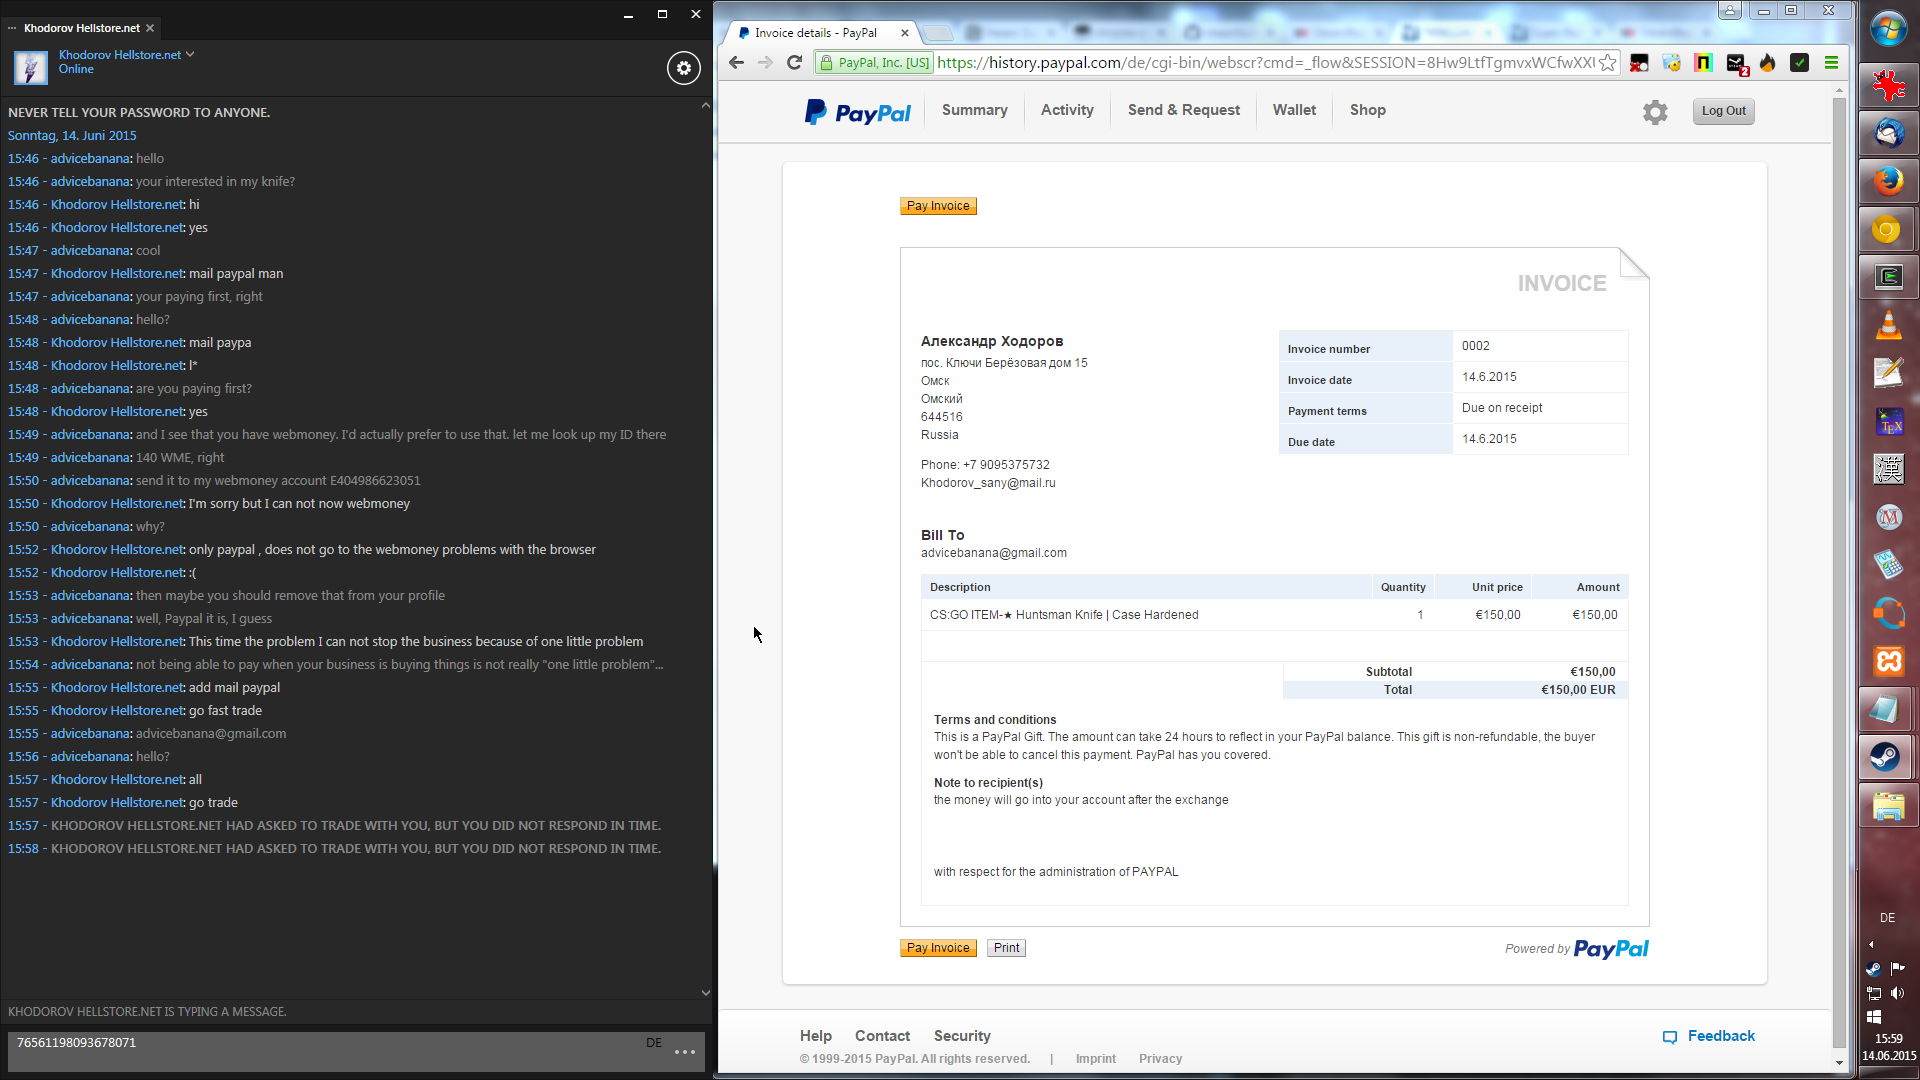The height and width of the screenshot is (1080, 1920).
Task: Open the Feedback link
Action: [1720, 1036]
